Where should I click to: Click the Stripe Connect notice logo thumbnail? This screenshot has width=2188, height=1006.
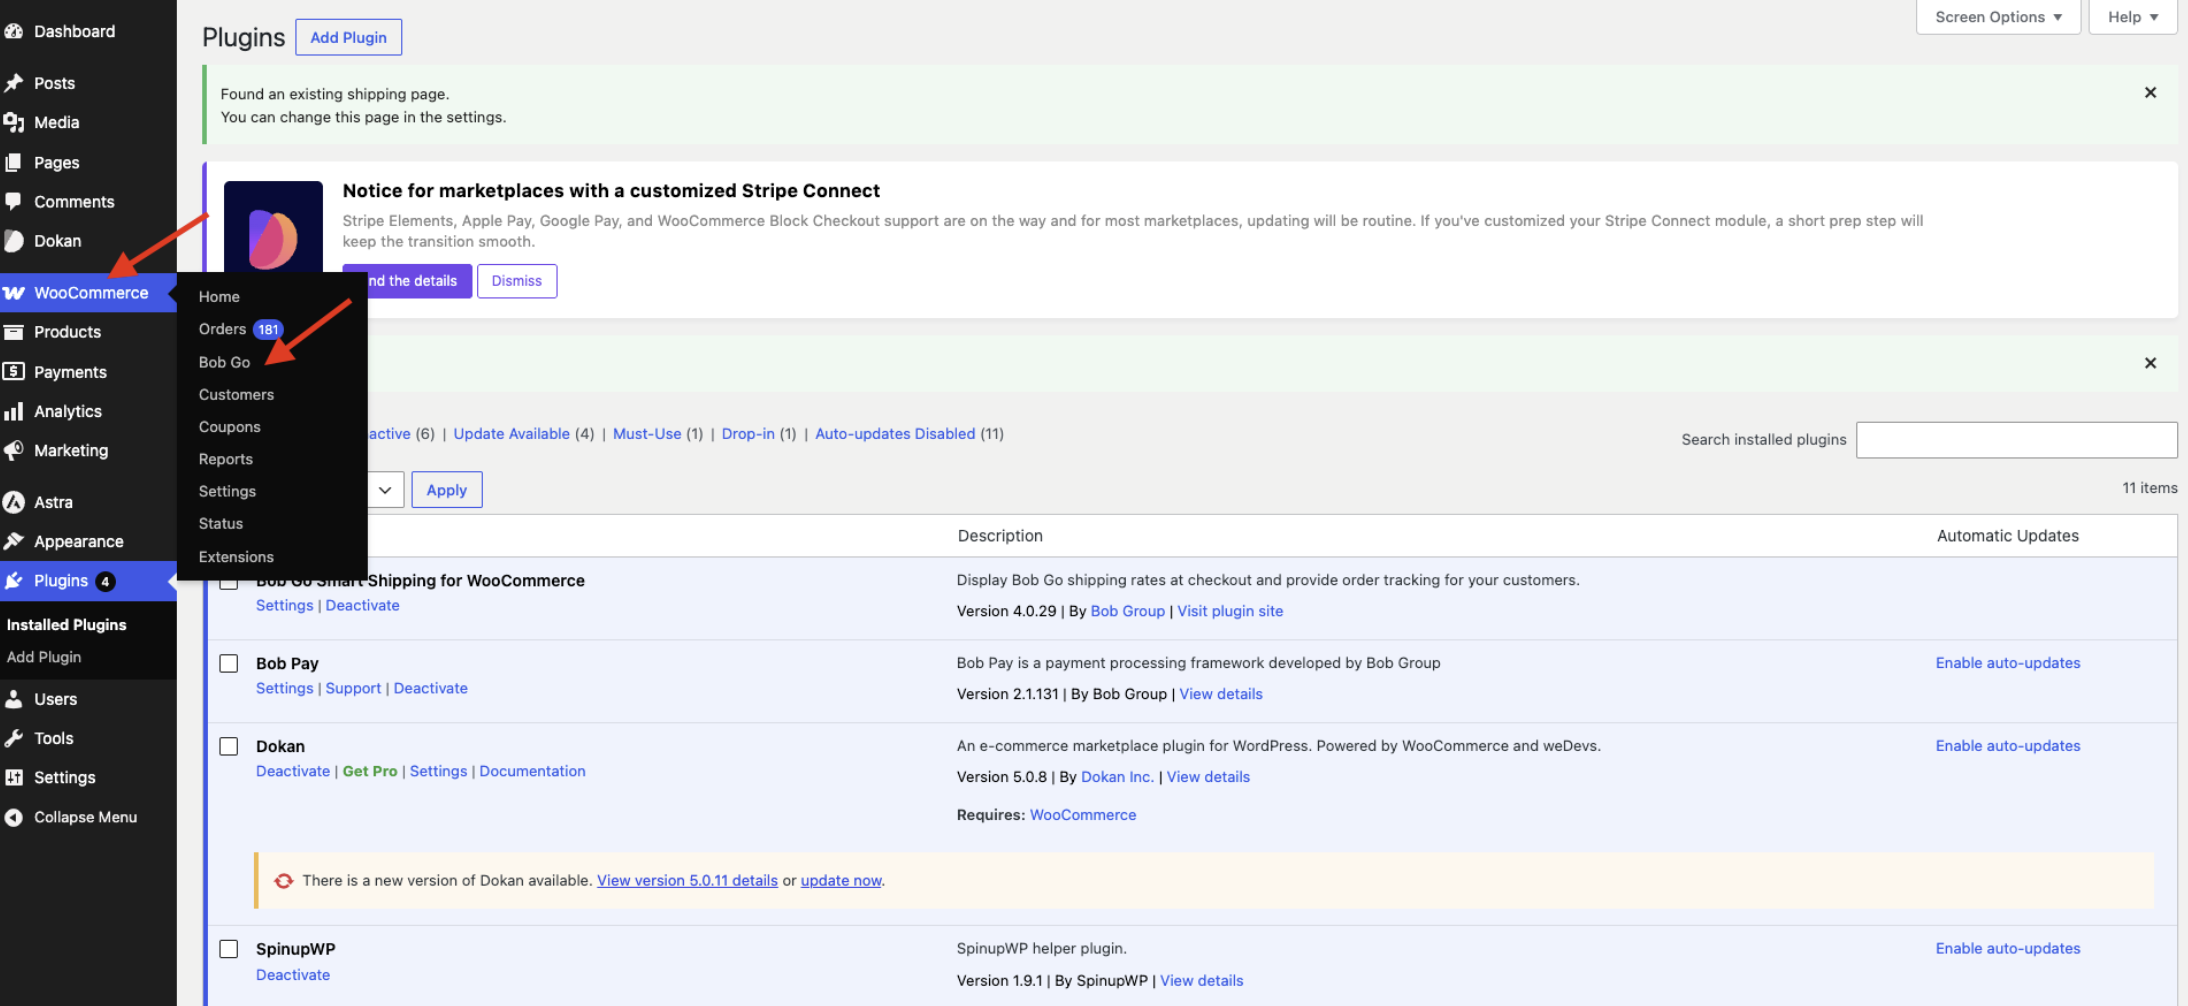click(x=273, y=227)
